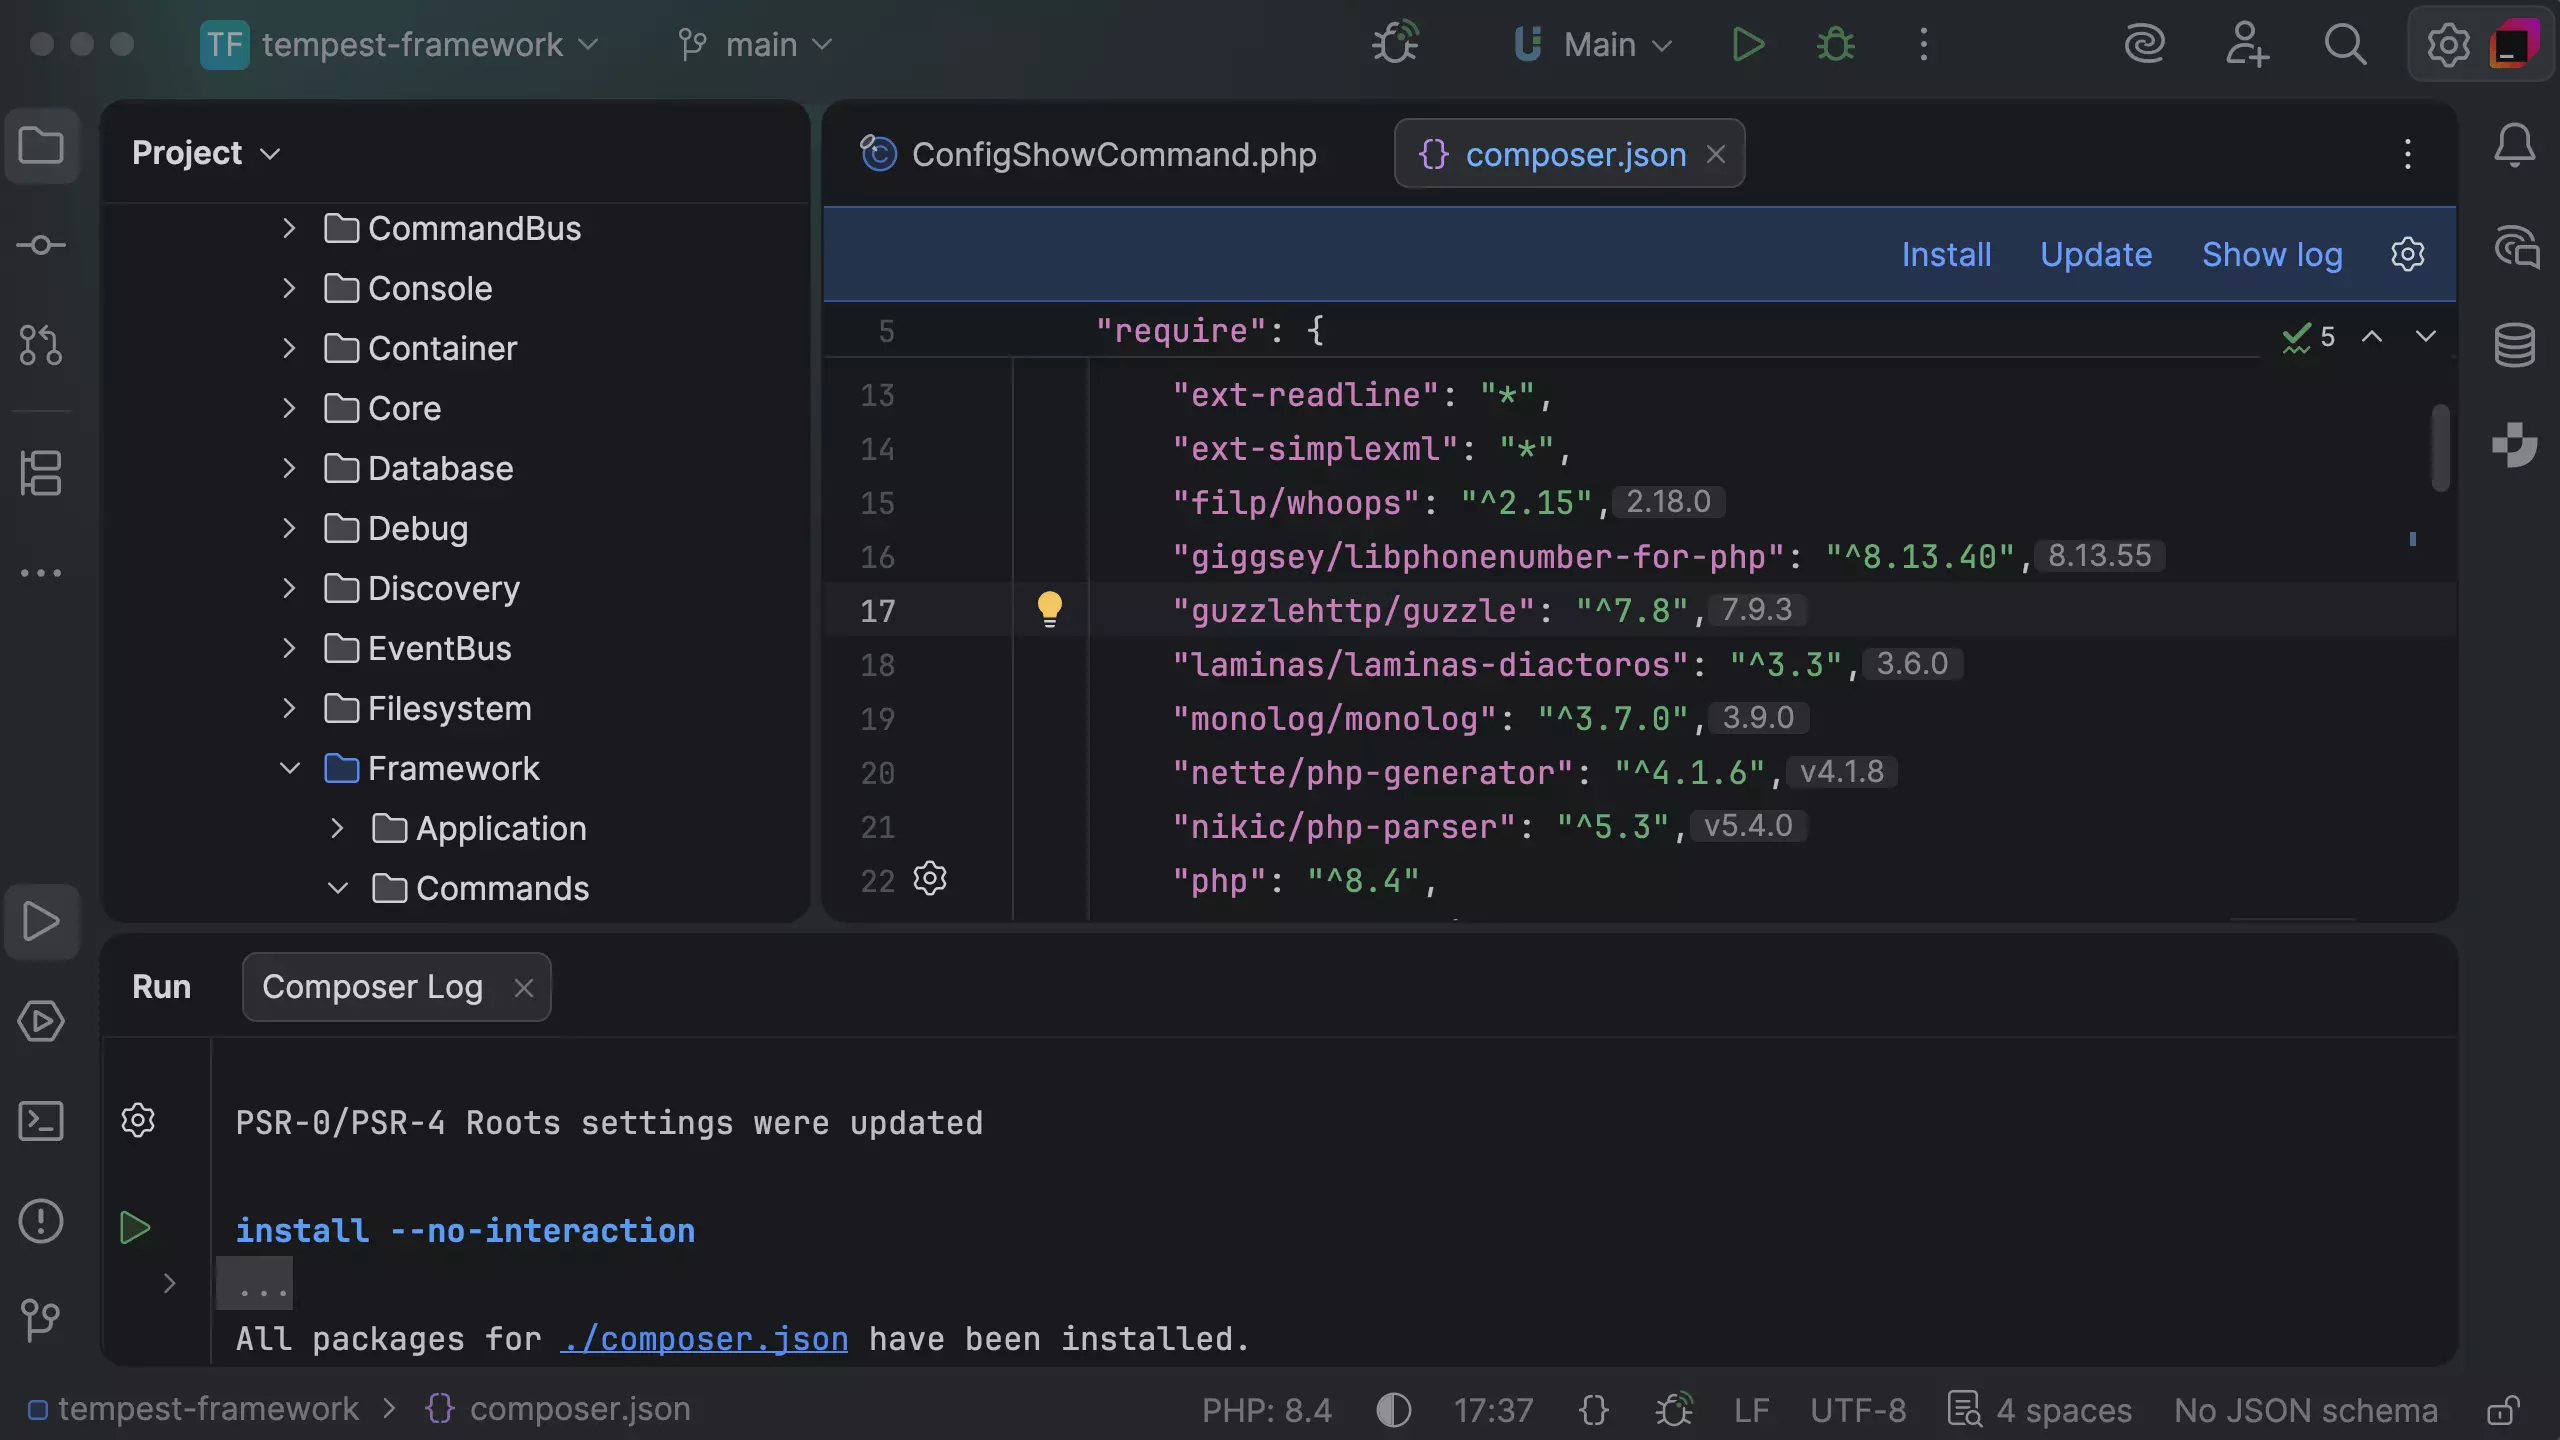Viewport: 2560px width, 1440px height.
Task: Collapse the Framework folder
Action: (289, 768)
